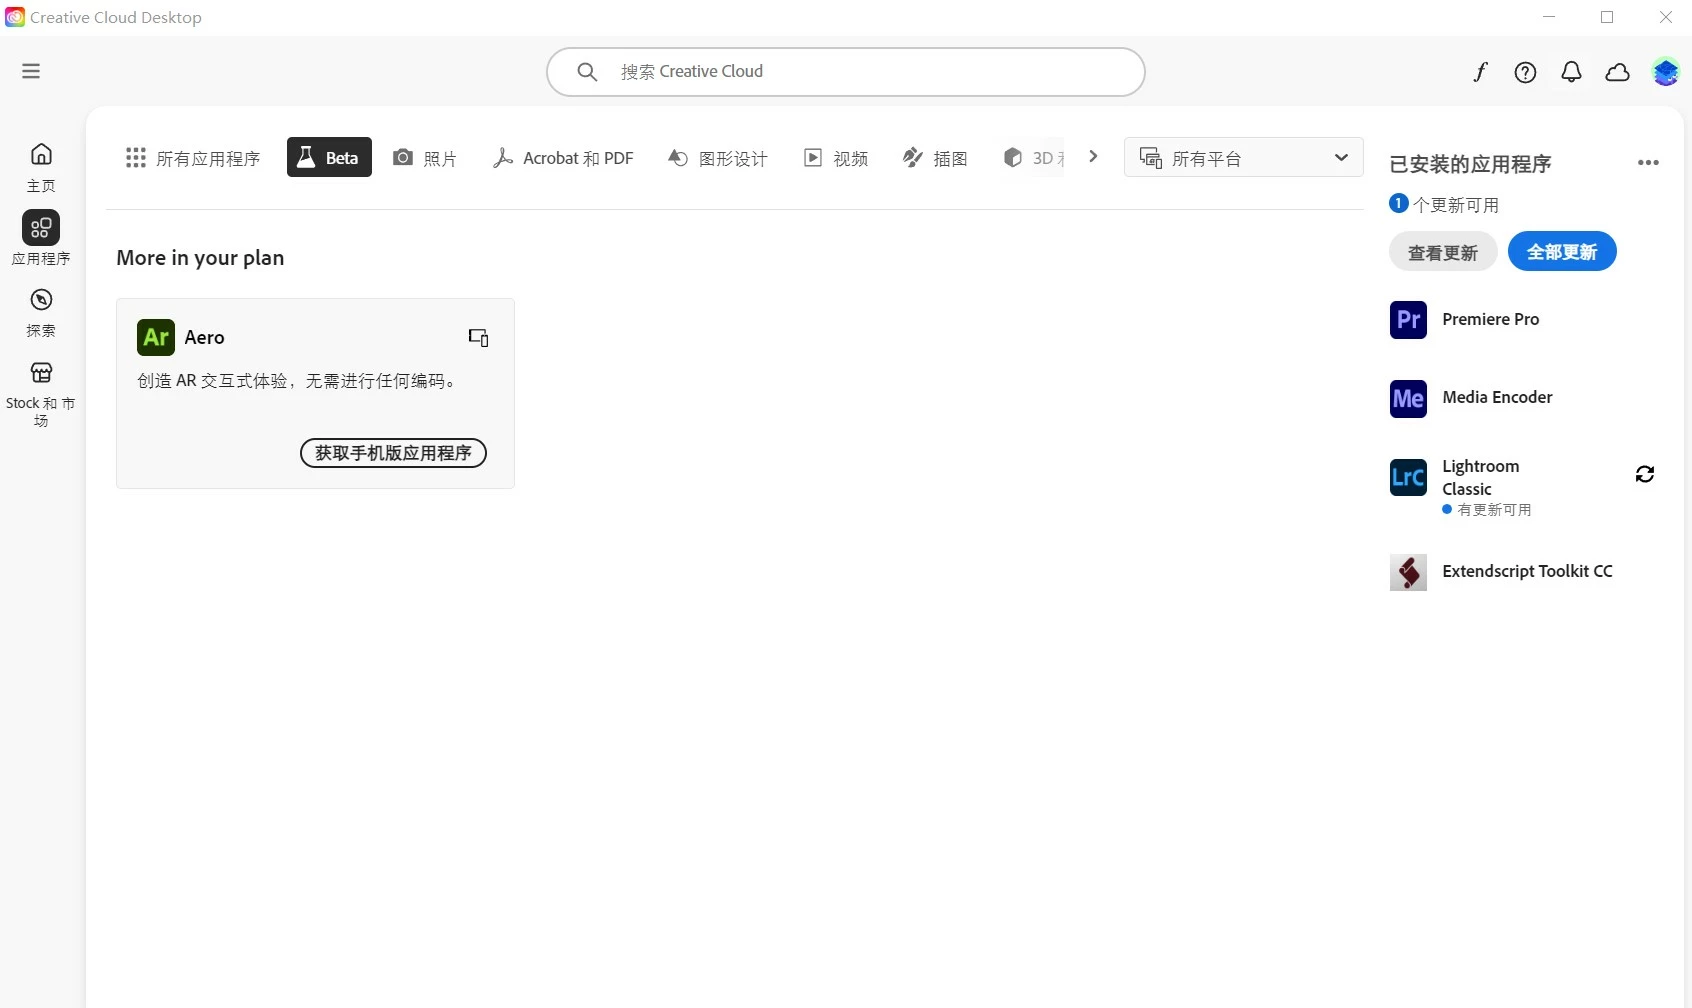This screenshot has width=1692, height=1008.
Task: Select the Beta tab
Action: click(329, 157)
